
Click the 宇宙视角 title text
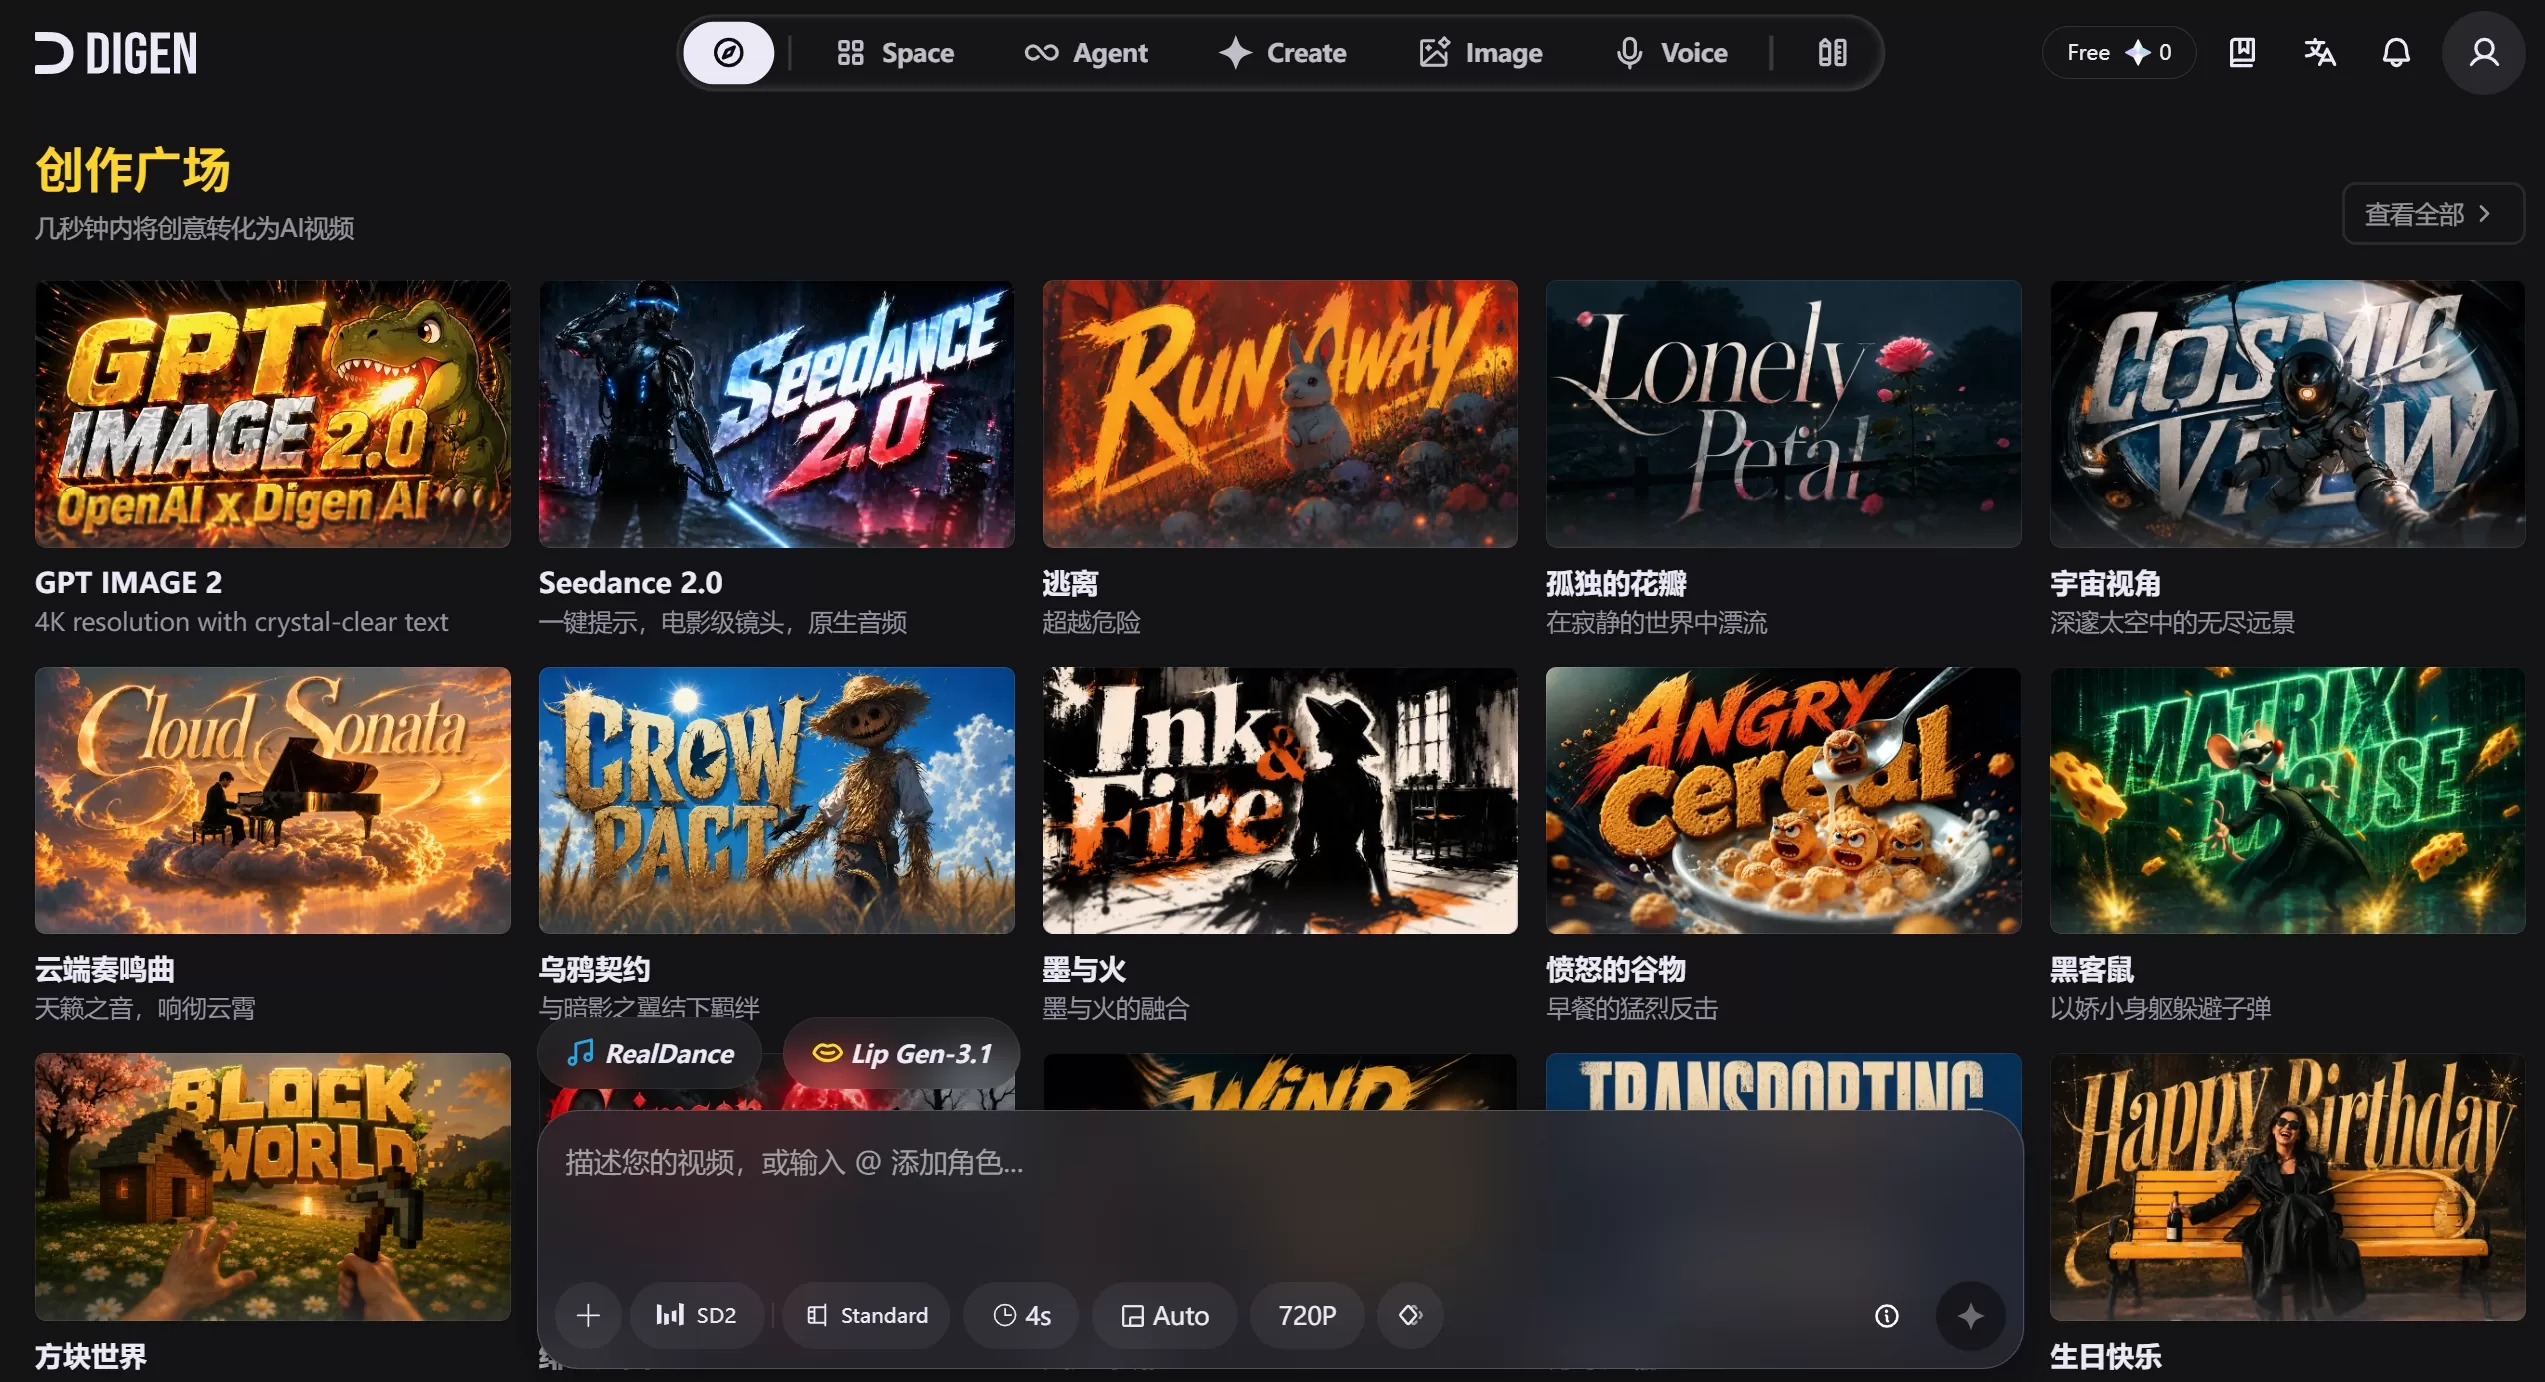tap(2105, 583)
